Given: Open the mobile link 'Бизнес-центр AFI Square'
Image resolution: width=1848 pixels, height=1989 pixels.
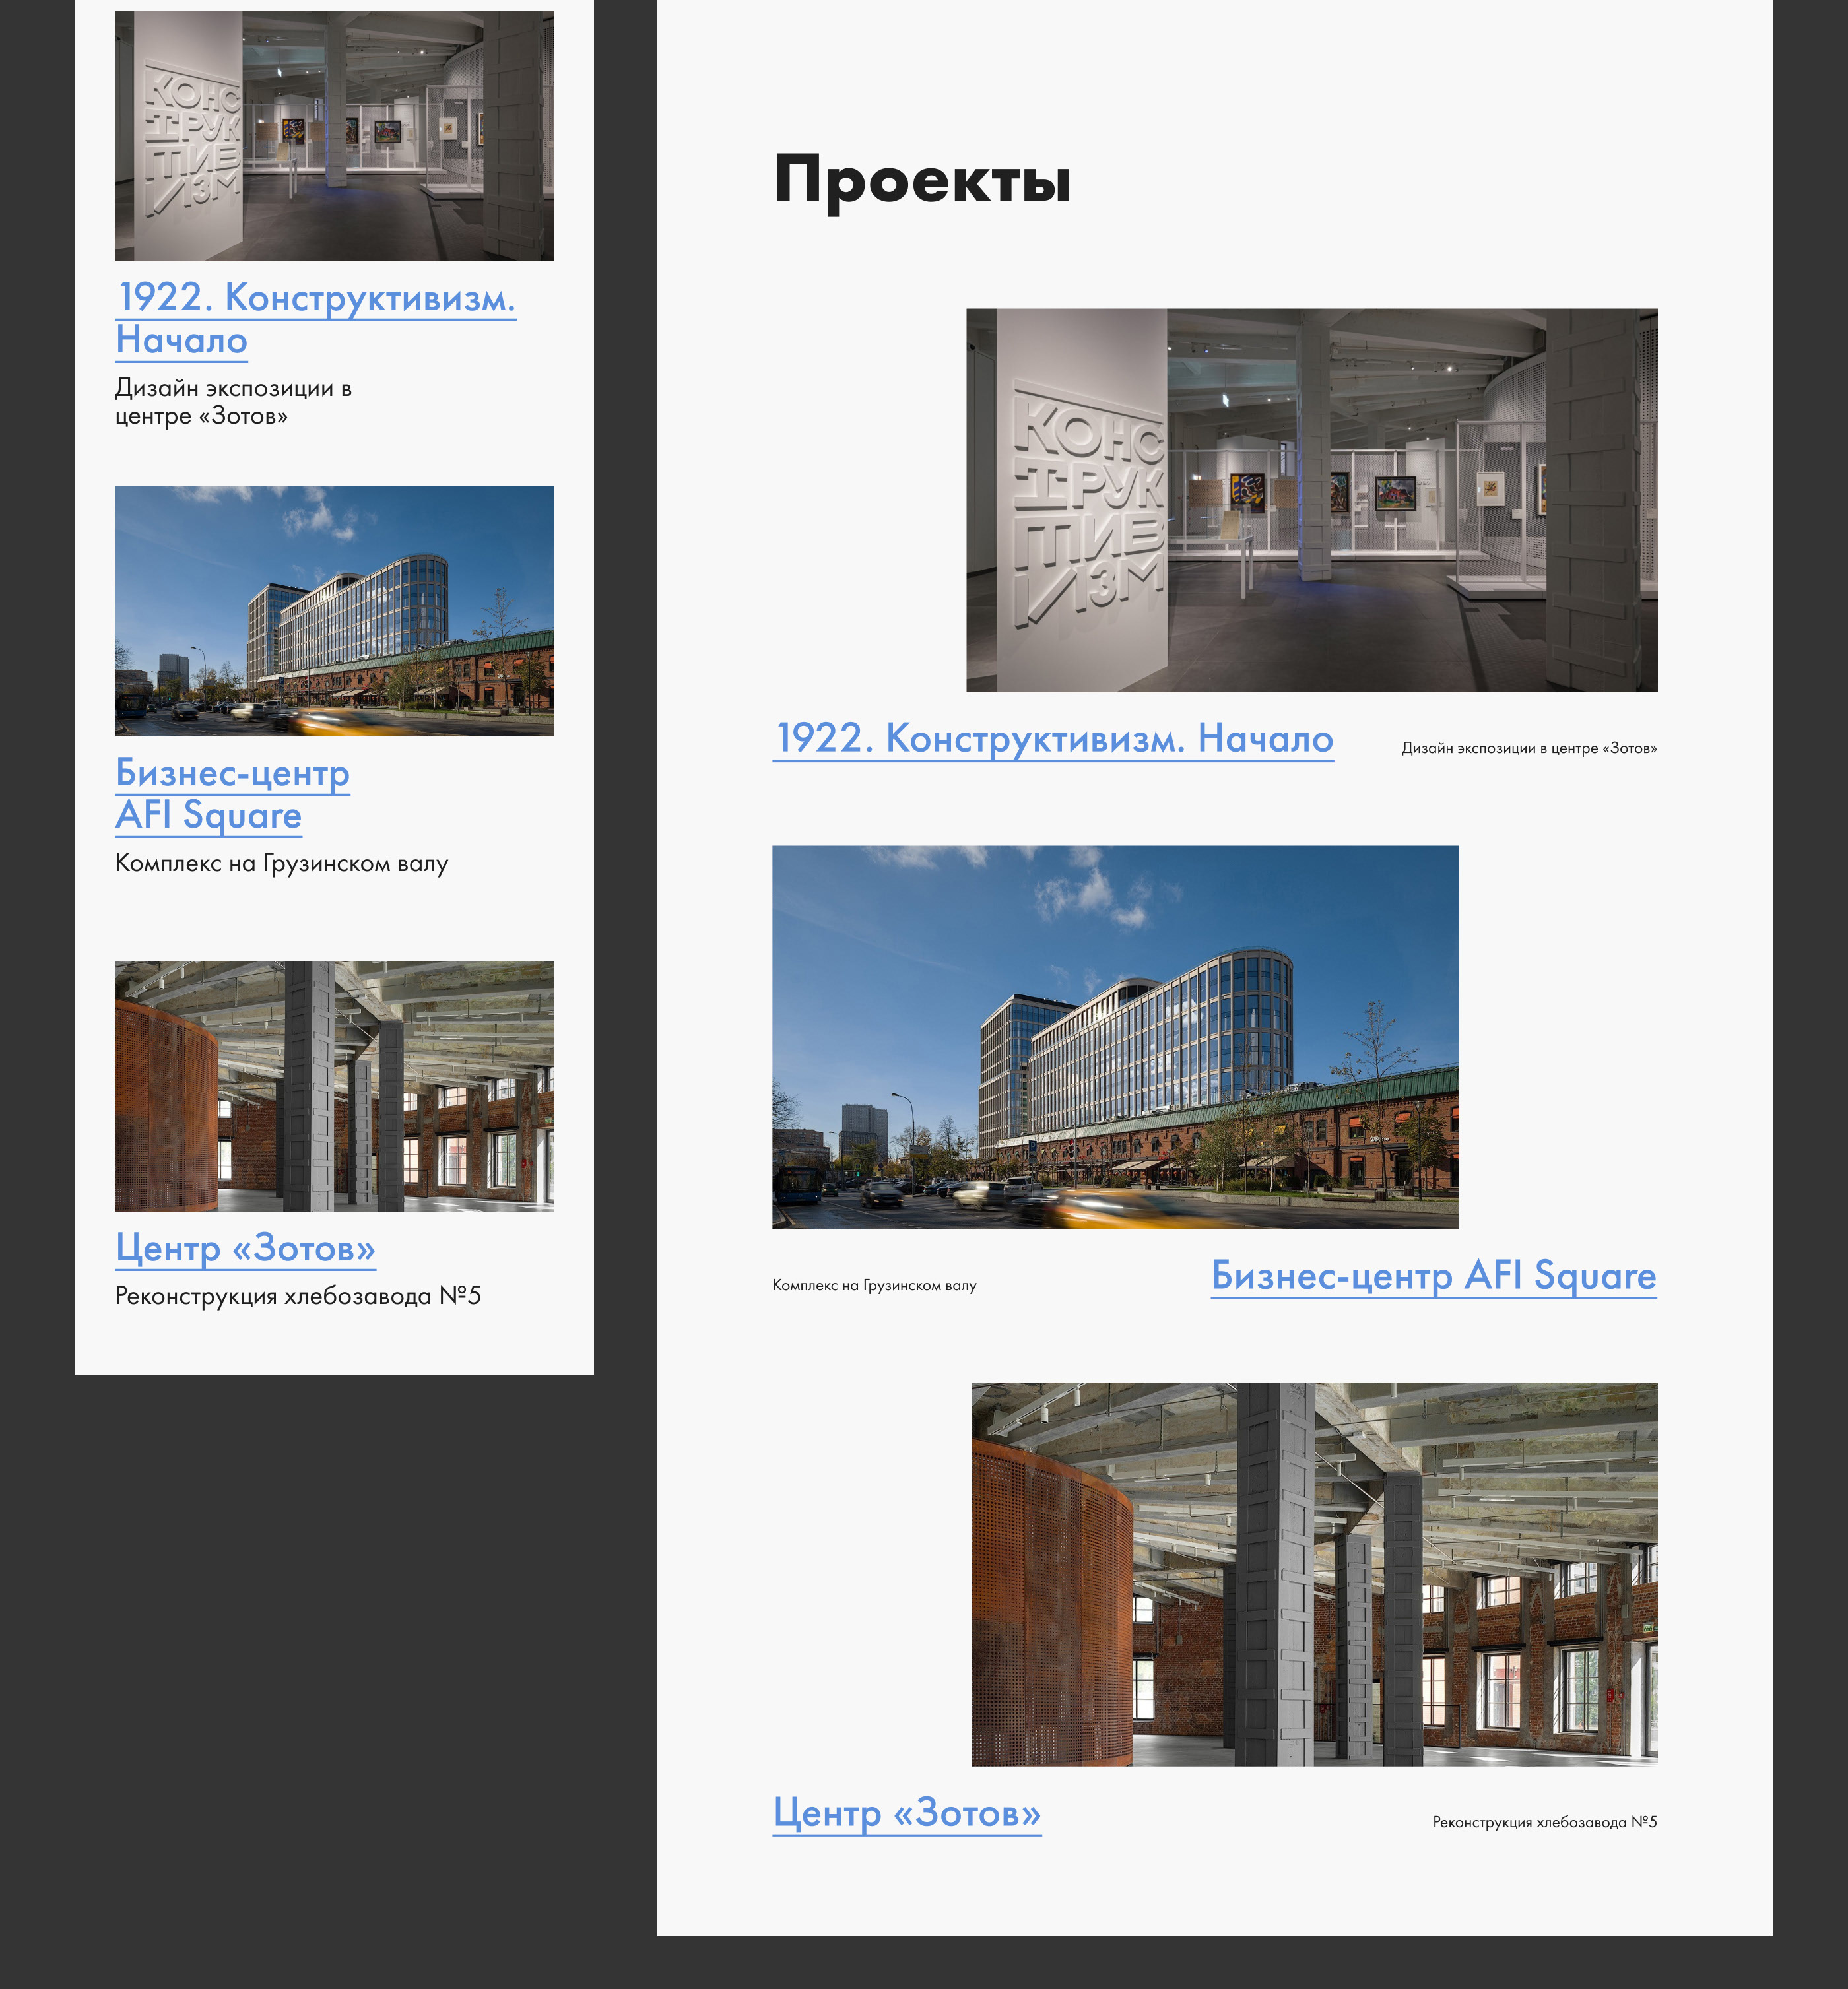Looking at the screenshot, I should tap(232, 774).
